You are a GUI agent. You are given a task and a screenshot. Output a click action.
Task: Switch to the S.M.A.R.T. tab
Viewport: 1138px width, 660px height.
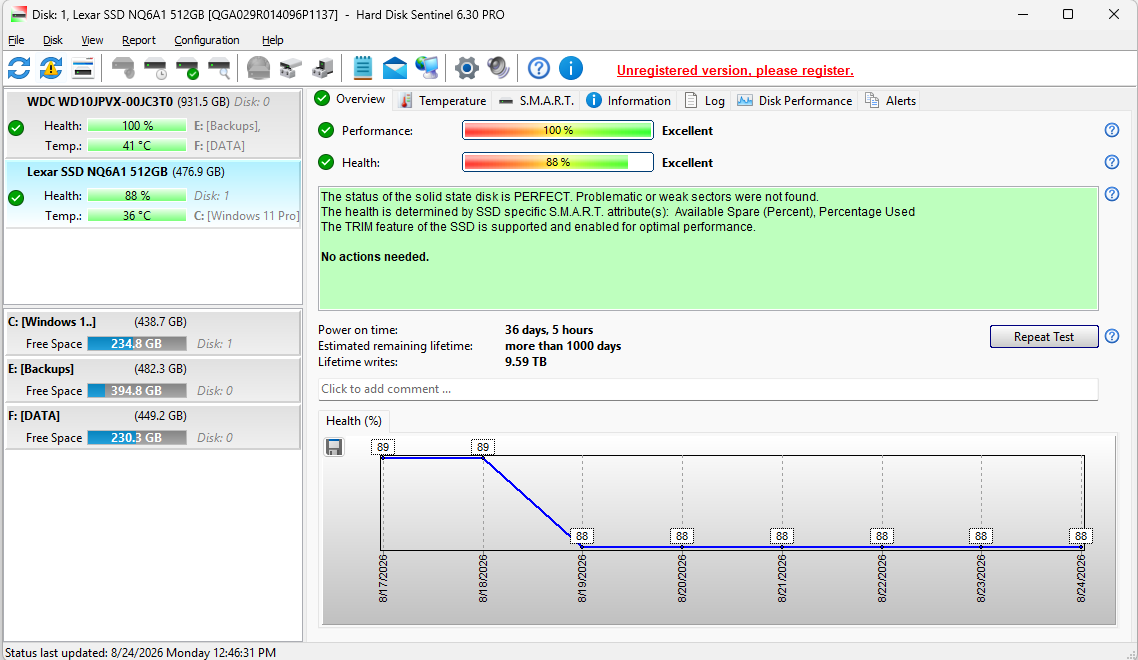[536, 100]
